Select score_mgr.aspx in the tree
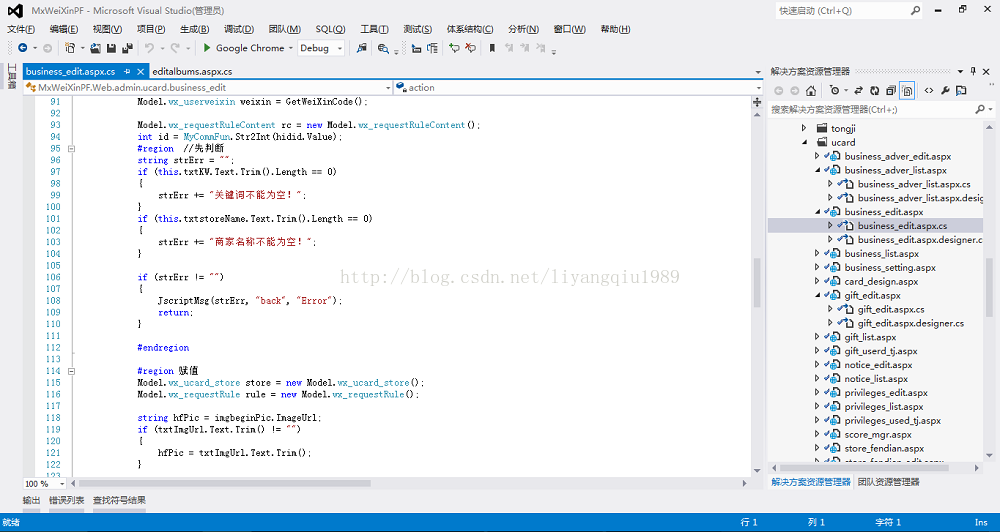This screenshot has width=1000, height=532. (878, 434)
